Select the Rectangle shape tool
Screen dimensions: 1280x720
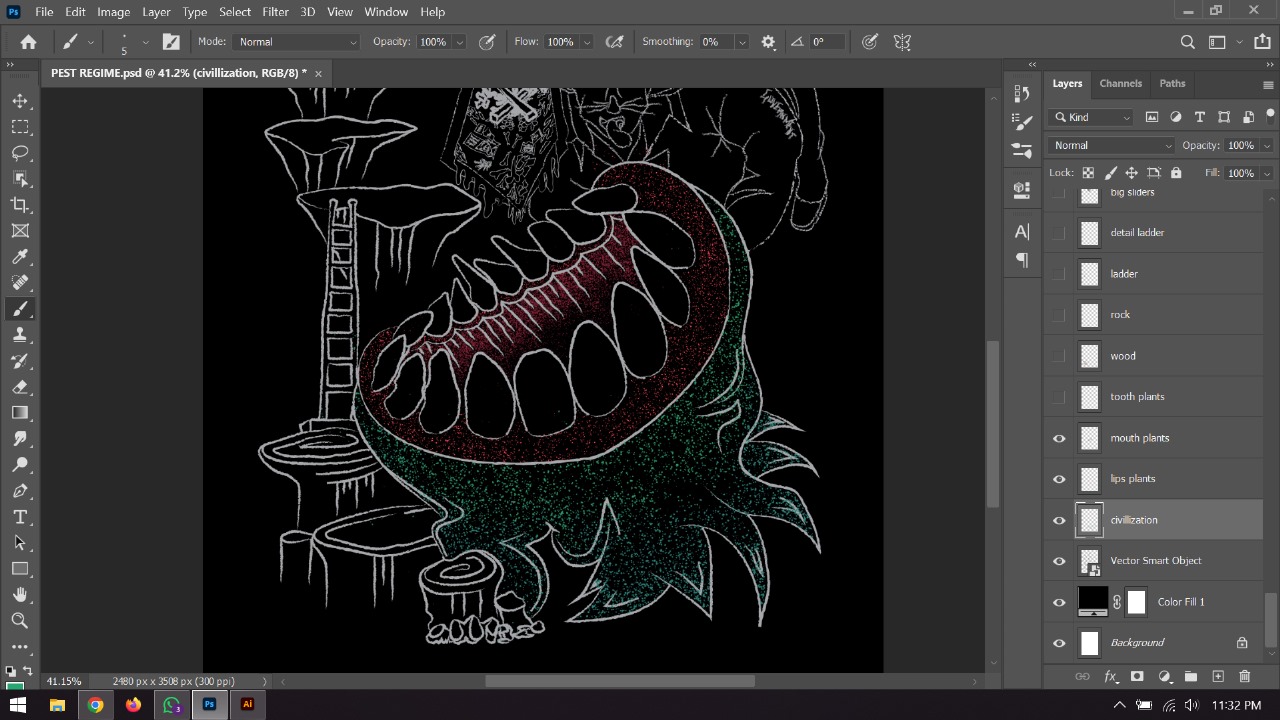(20, 569)
